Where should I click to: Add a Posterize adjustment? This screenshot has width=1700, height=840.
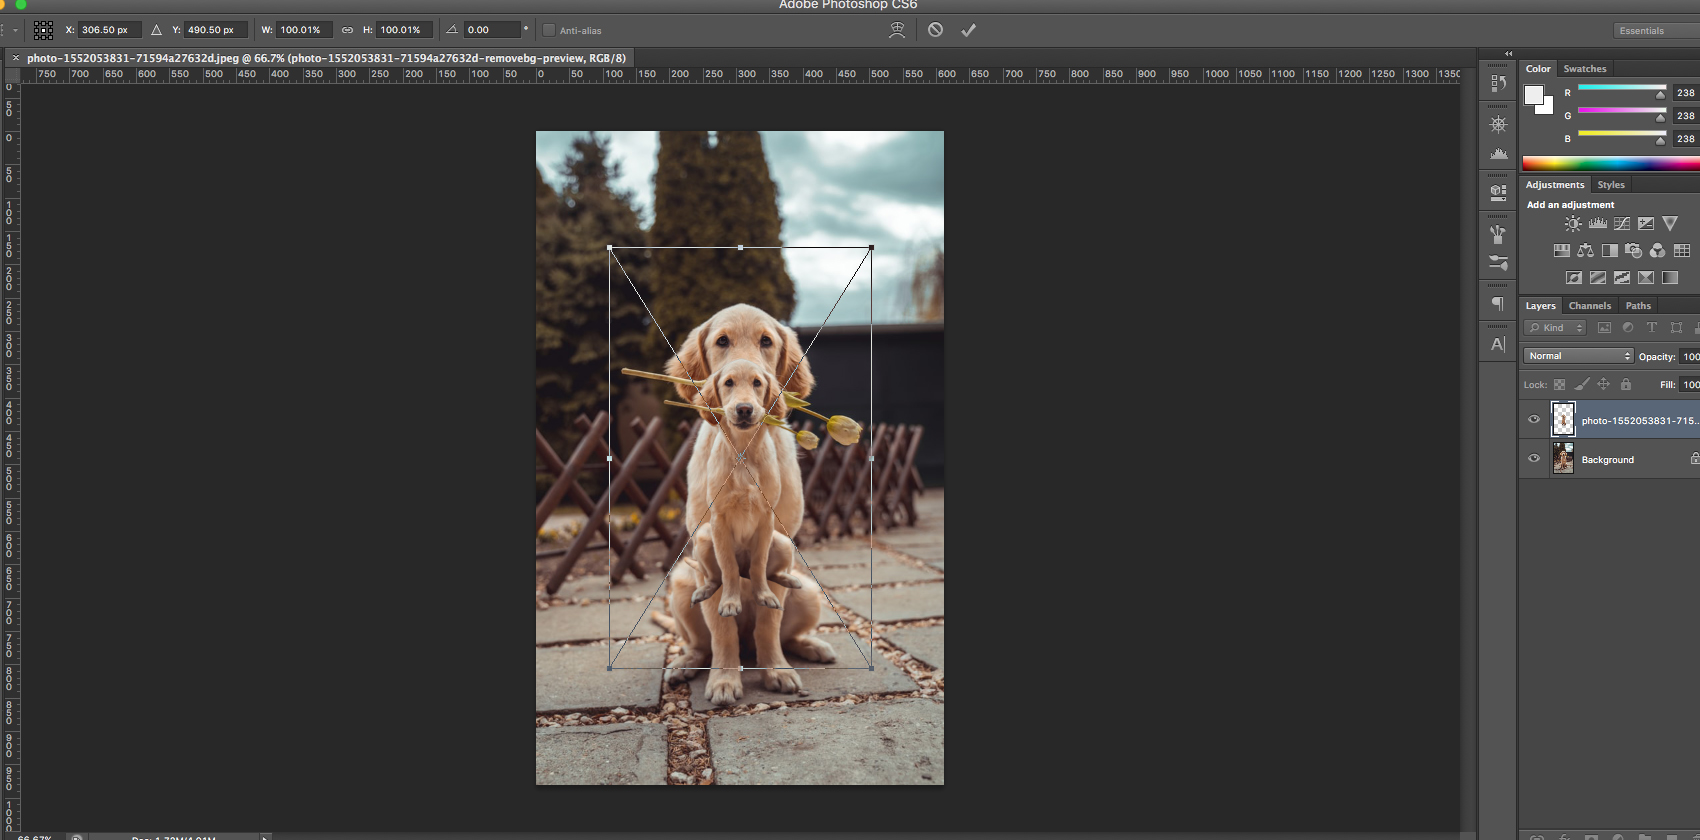tap(1598, 278)
